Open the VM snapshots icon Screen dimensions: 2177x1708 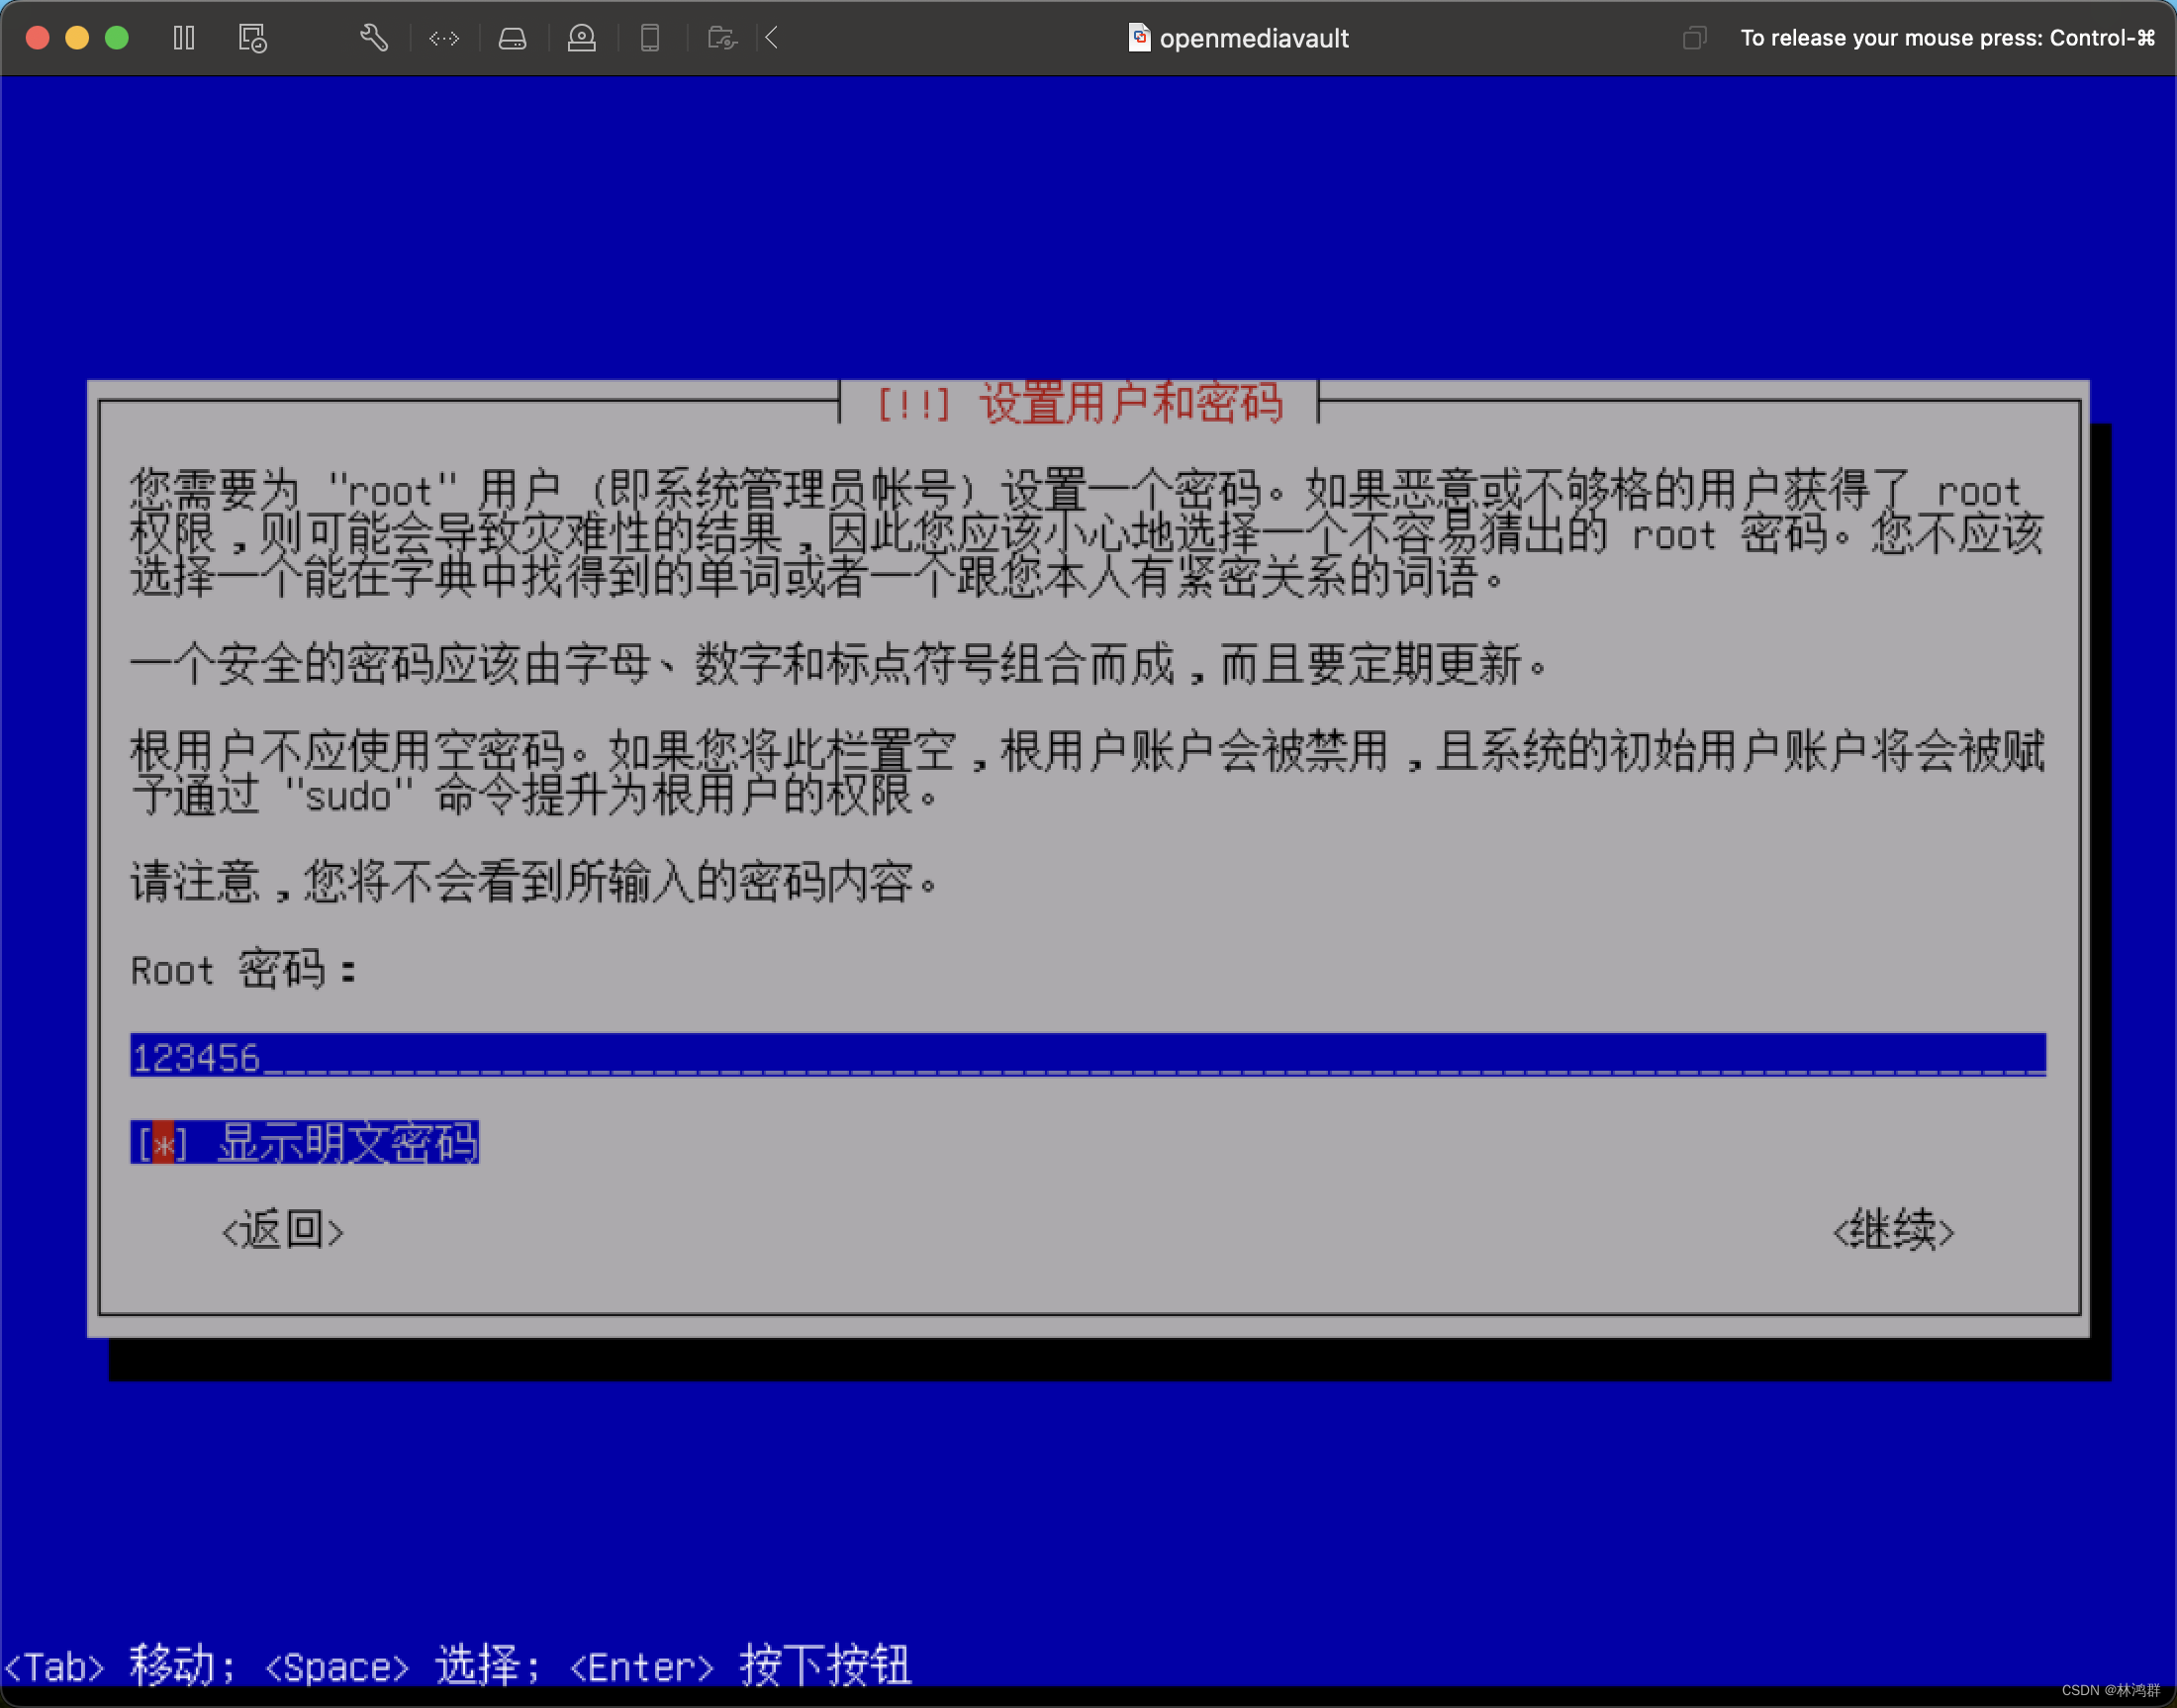point(252,38)
